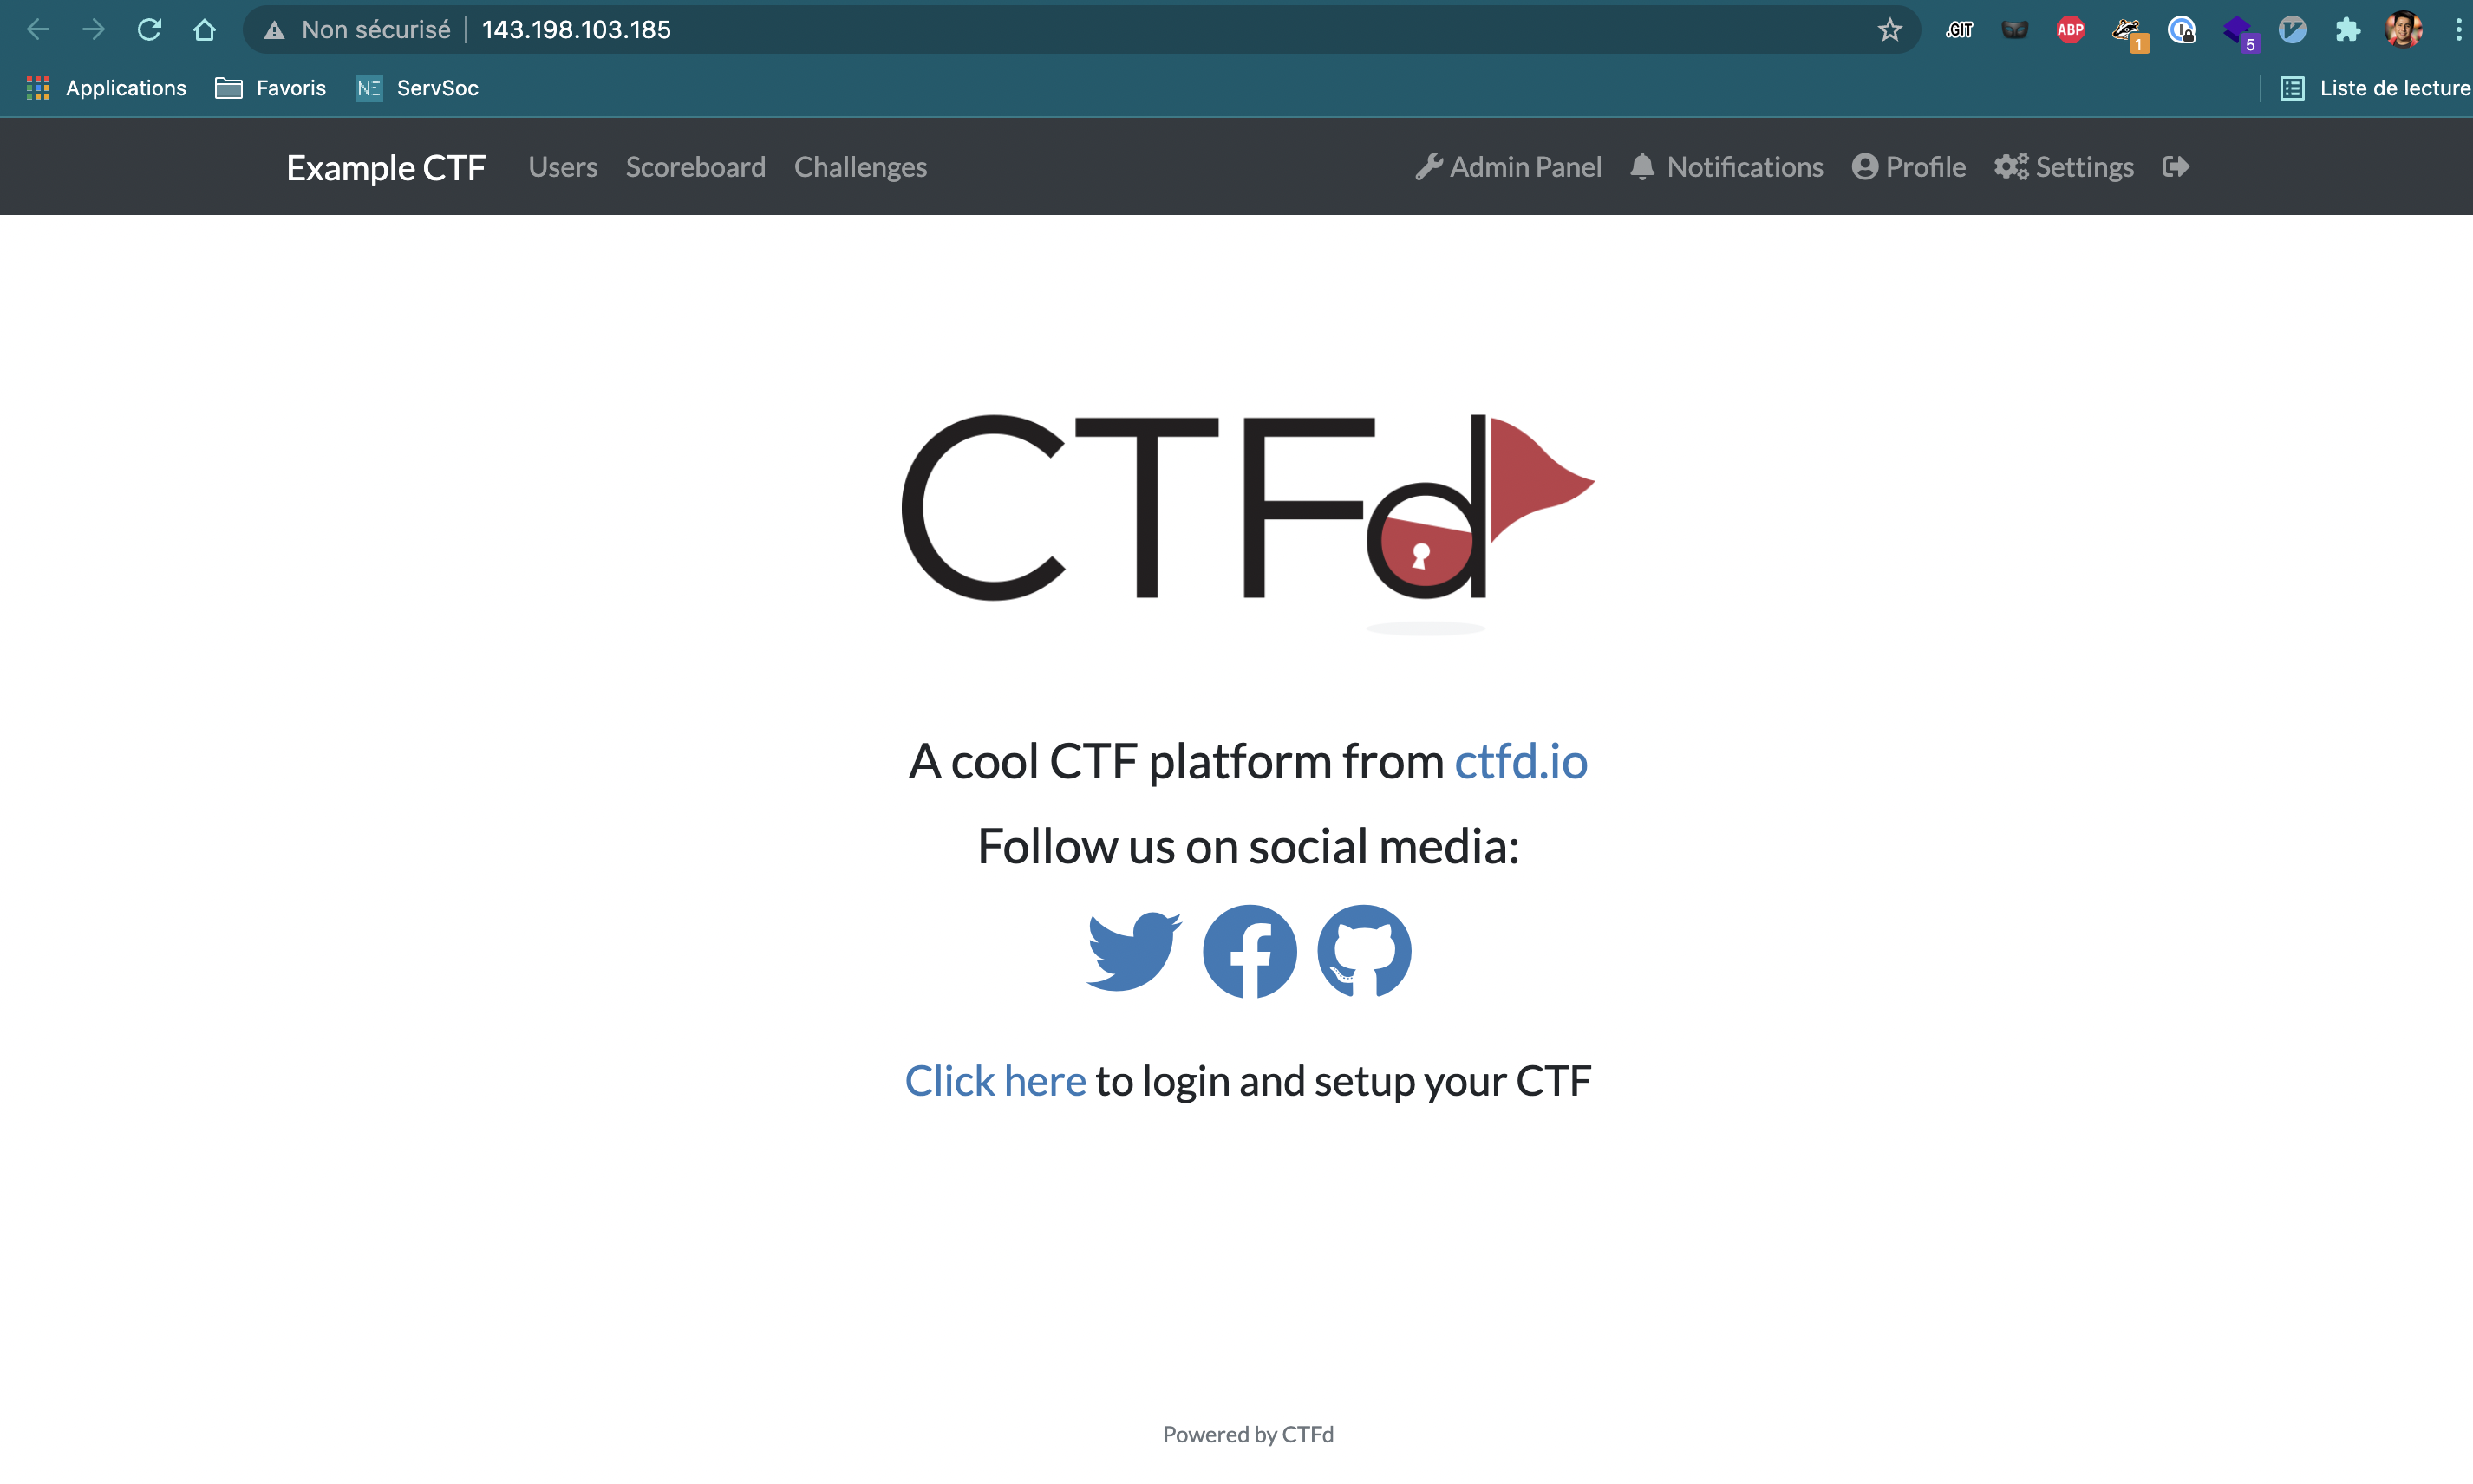Click the Scoreboard menu item
Viewport: 2473px width, 1484px height.
click(x=696, y=166)
